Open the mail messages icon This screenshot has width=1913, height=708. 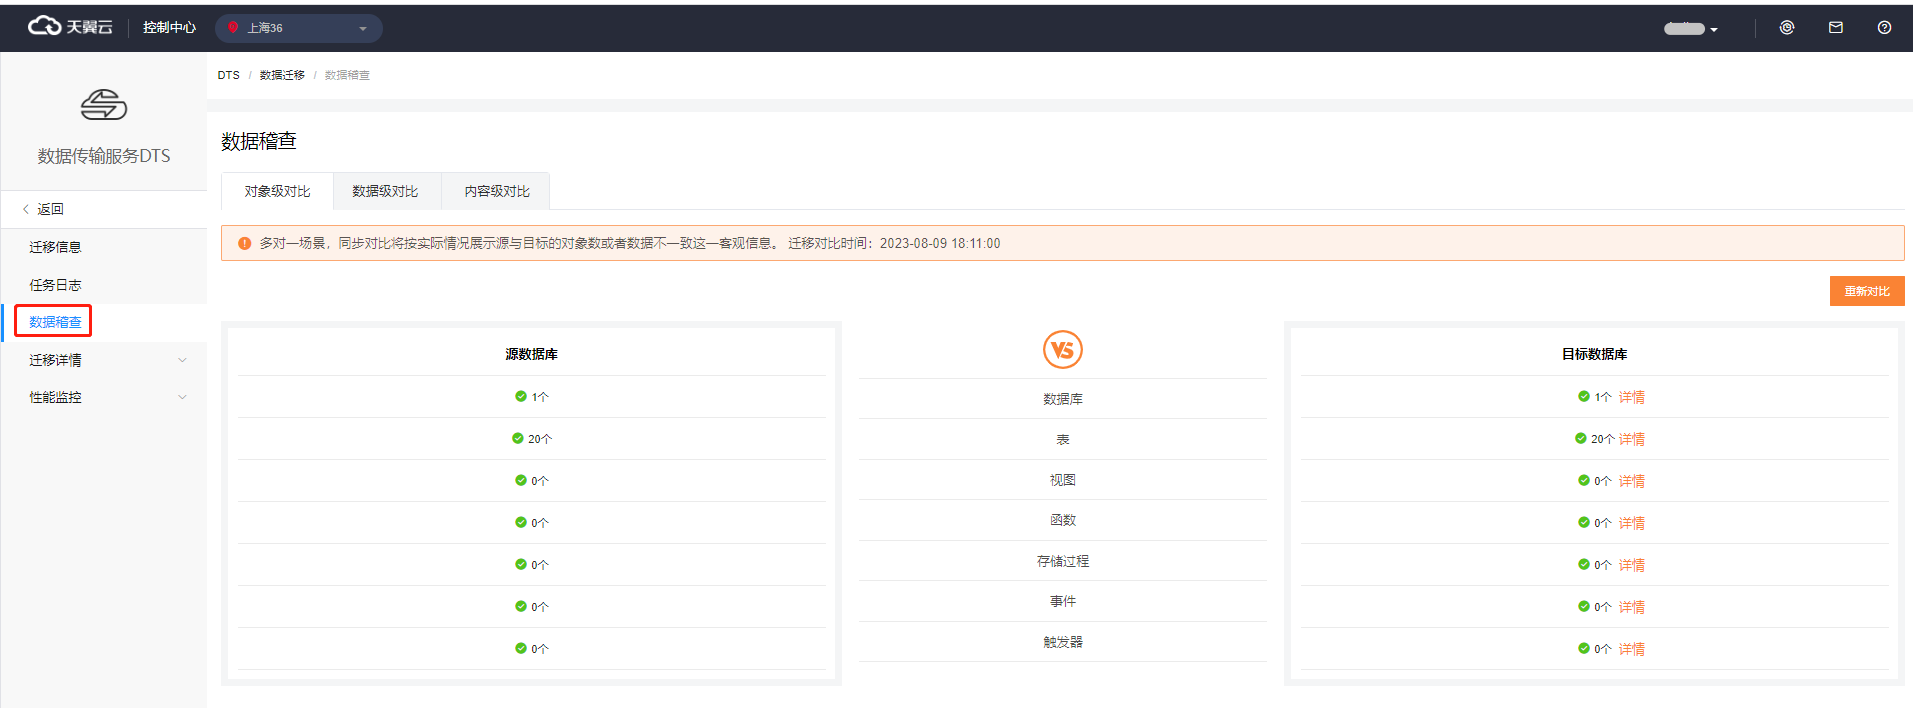tap(1836, 28)
